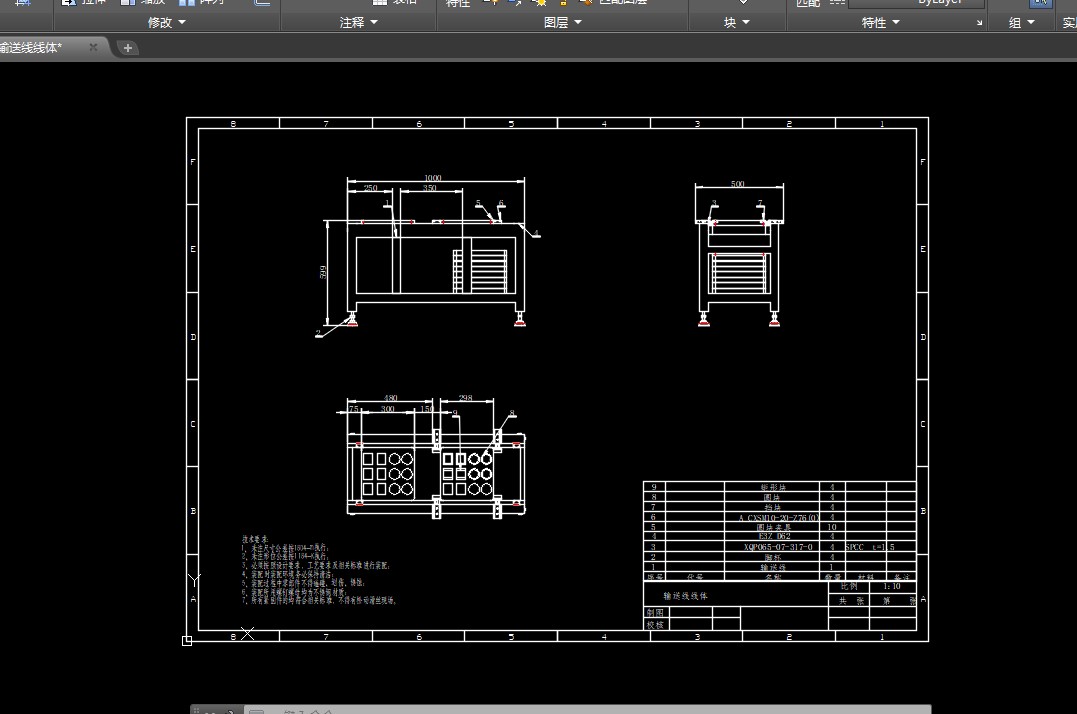Select balloon number 4 near front view
Viewport: 1077px width, 714px height.
coord(536,233)
